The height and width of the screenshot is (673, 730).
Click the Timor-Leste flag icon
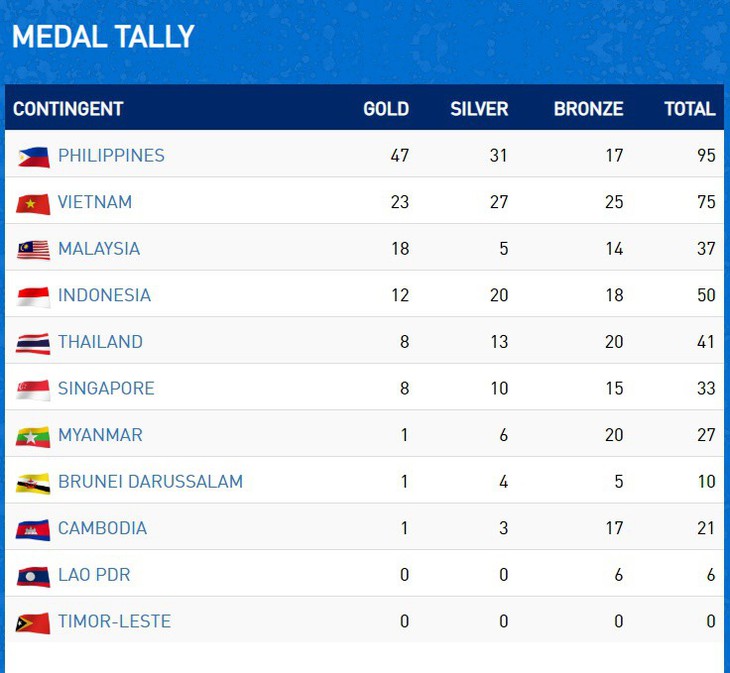(33, 623)
